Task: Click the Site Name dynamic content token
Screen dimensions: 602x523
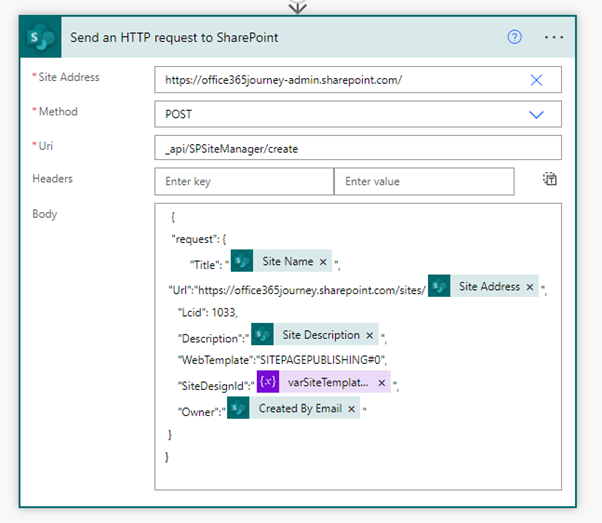Action: tap(281, 261)
